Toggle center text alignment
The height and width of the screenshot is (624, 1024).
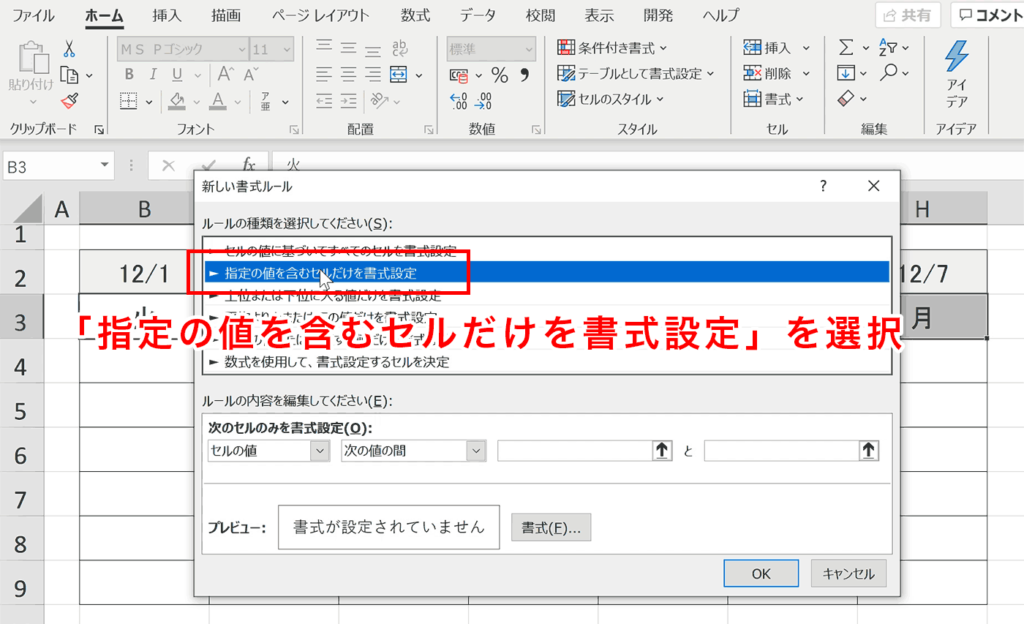(x=349, y=74)
